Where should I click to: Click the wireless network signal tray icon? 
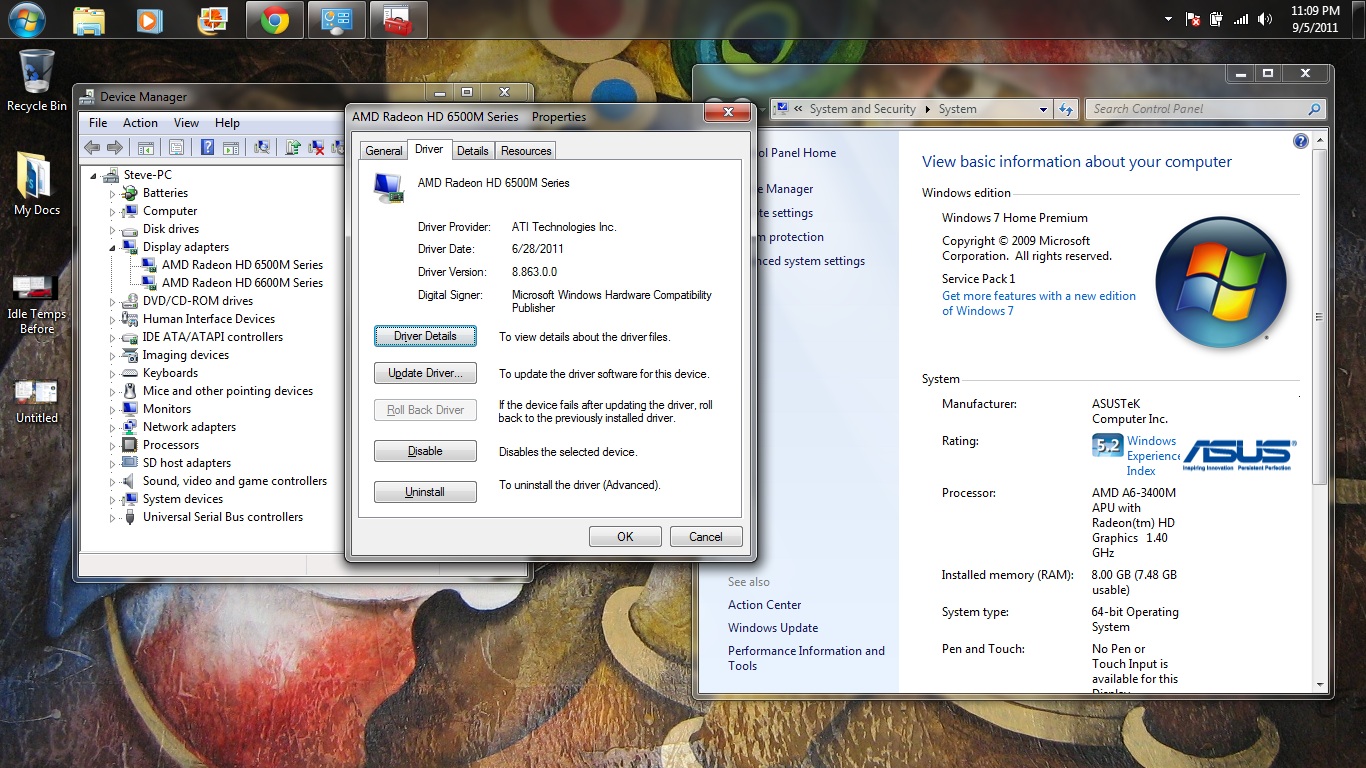click(x=1241, y=19)
